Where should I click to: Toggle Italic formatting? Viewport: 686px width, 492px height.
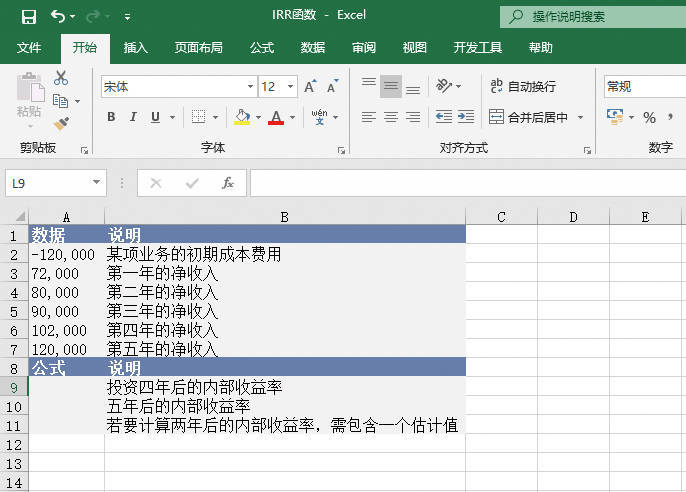(x=133, y=117)
